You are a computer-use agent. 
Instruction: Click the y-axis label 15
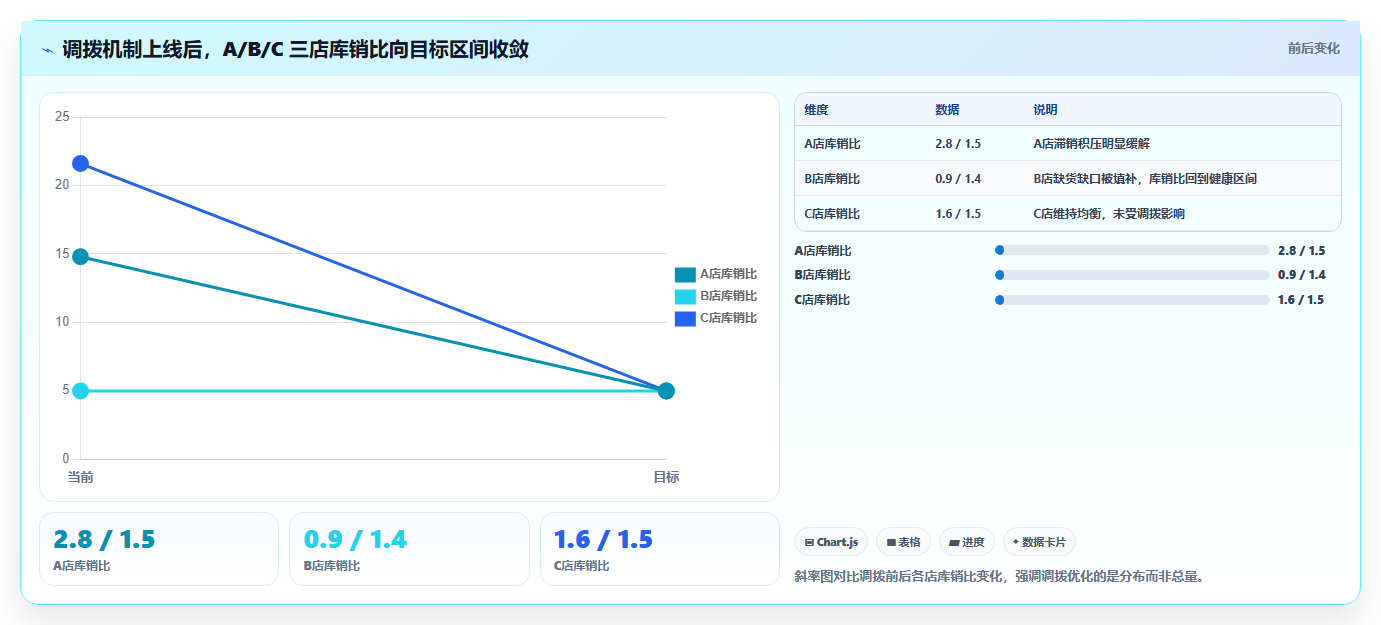click(x=62, y=254)
